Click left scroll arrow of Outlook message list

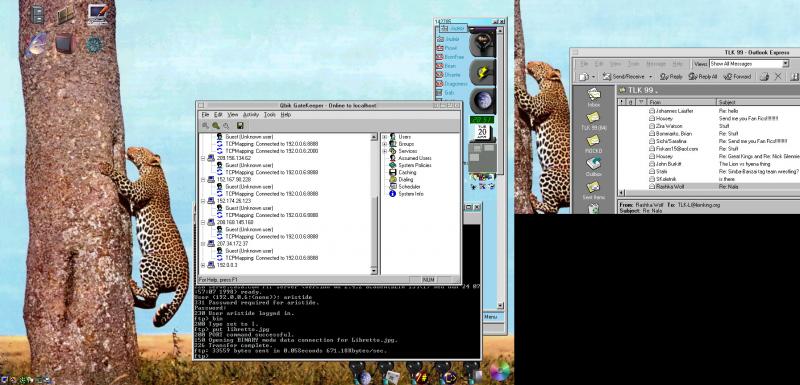click(621, 194)
